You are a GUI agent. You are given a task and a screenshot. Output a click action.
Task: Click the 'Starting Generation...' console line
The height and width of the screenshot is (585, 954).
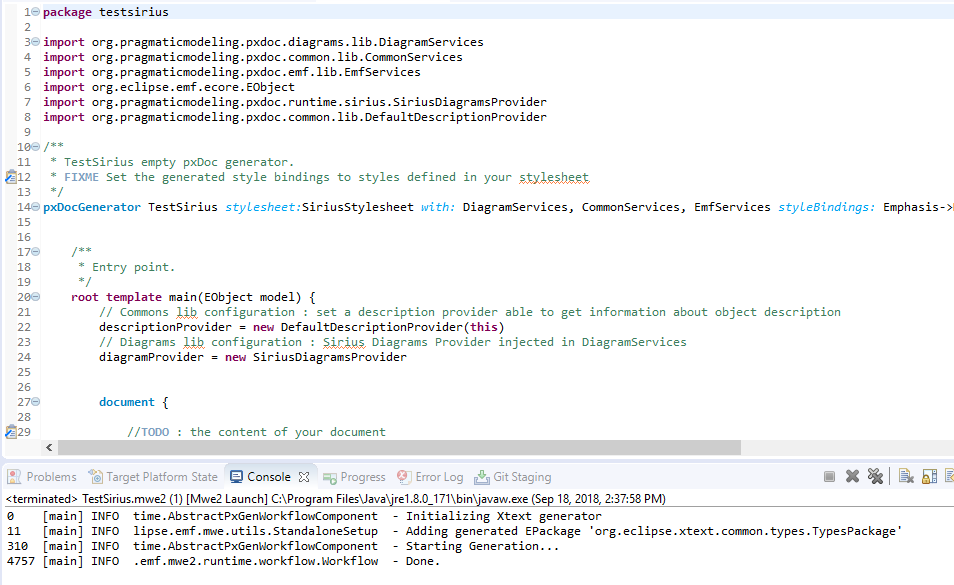283,546
